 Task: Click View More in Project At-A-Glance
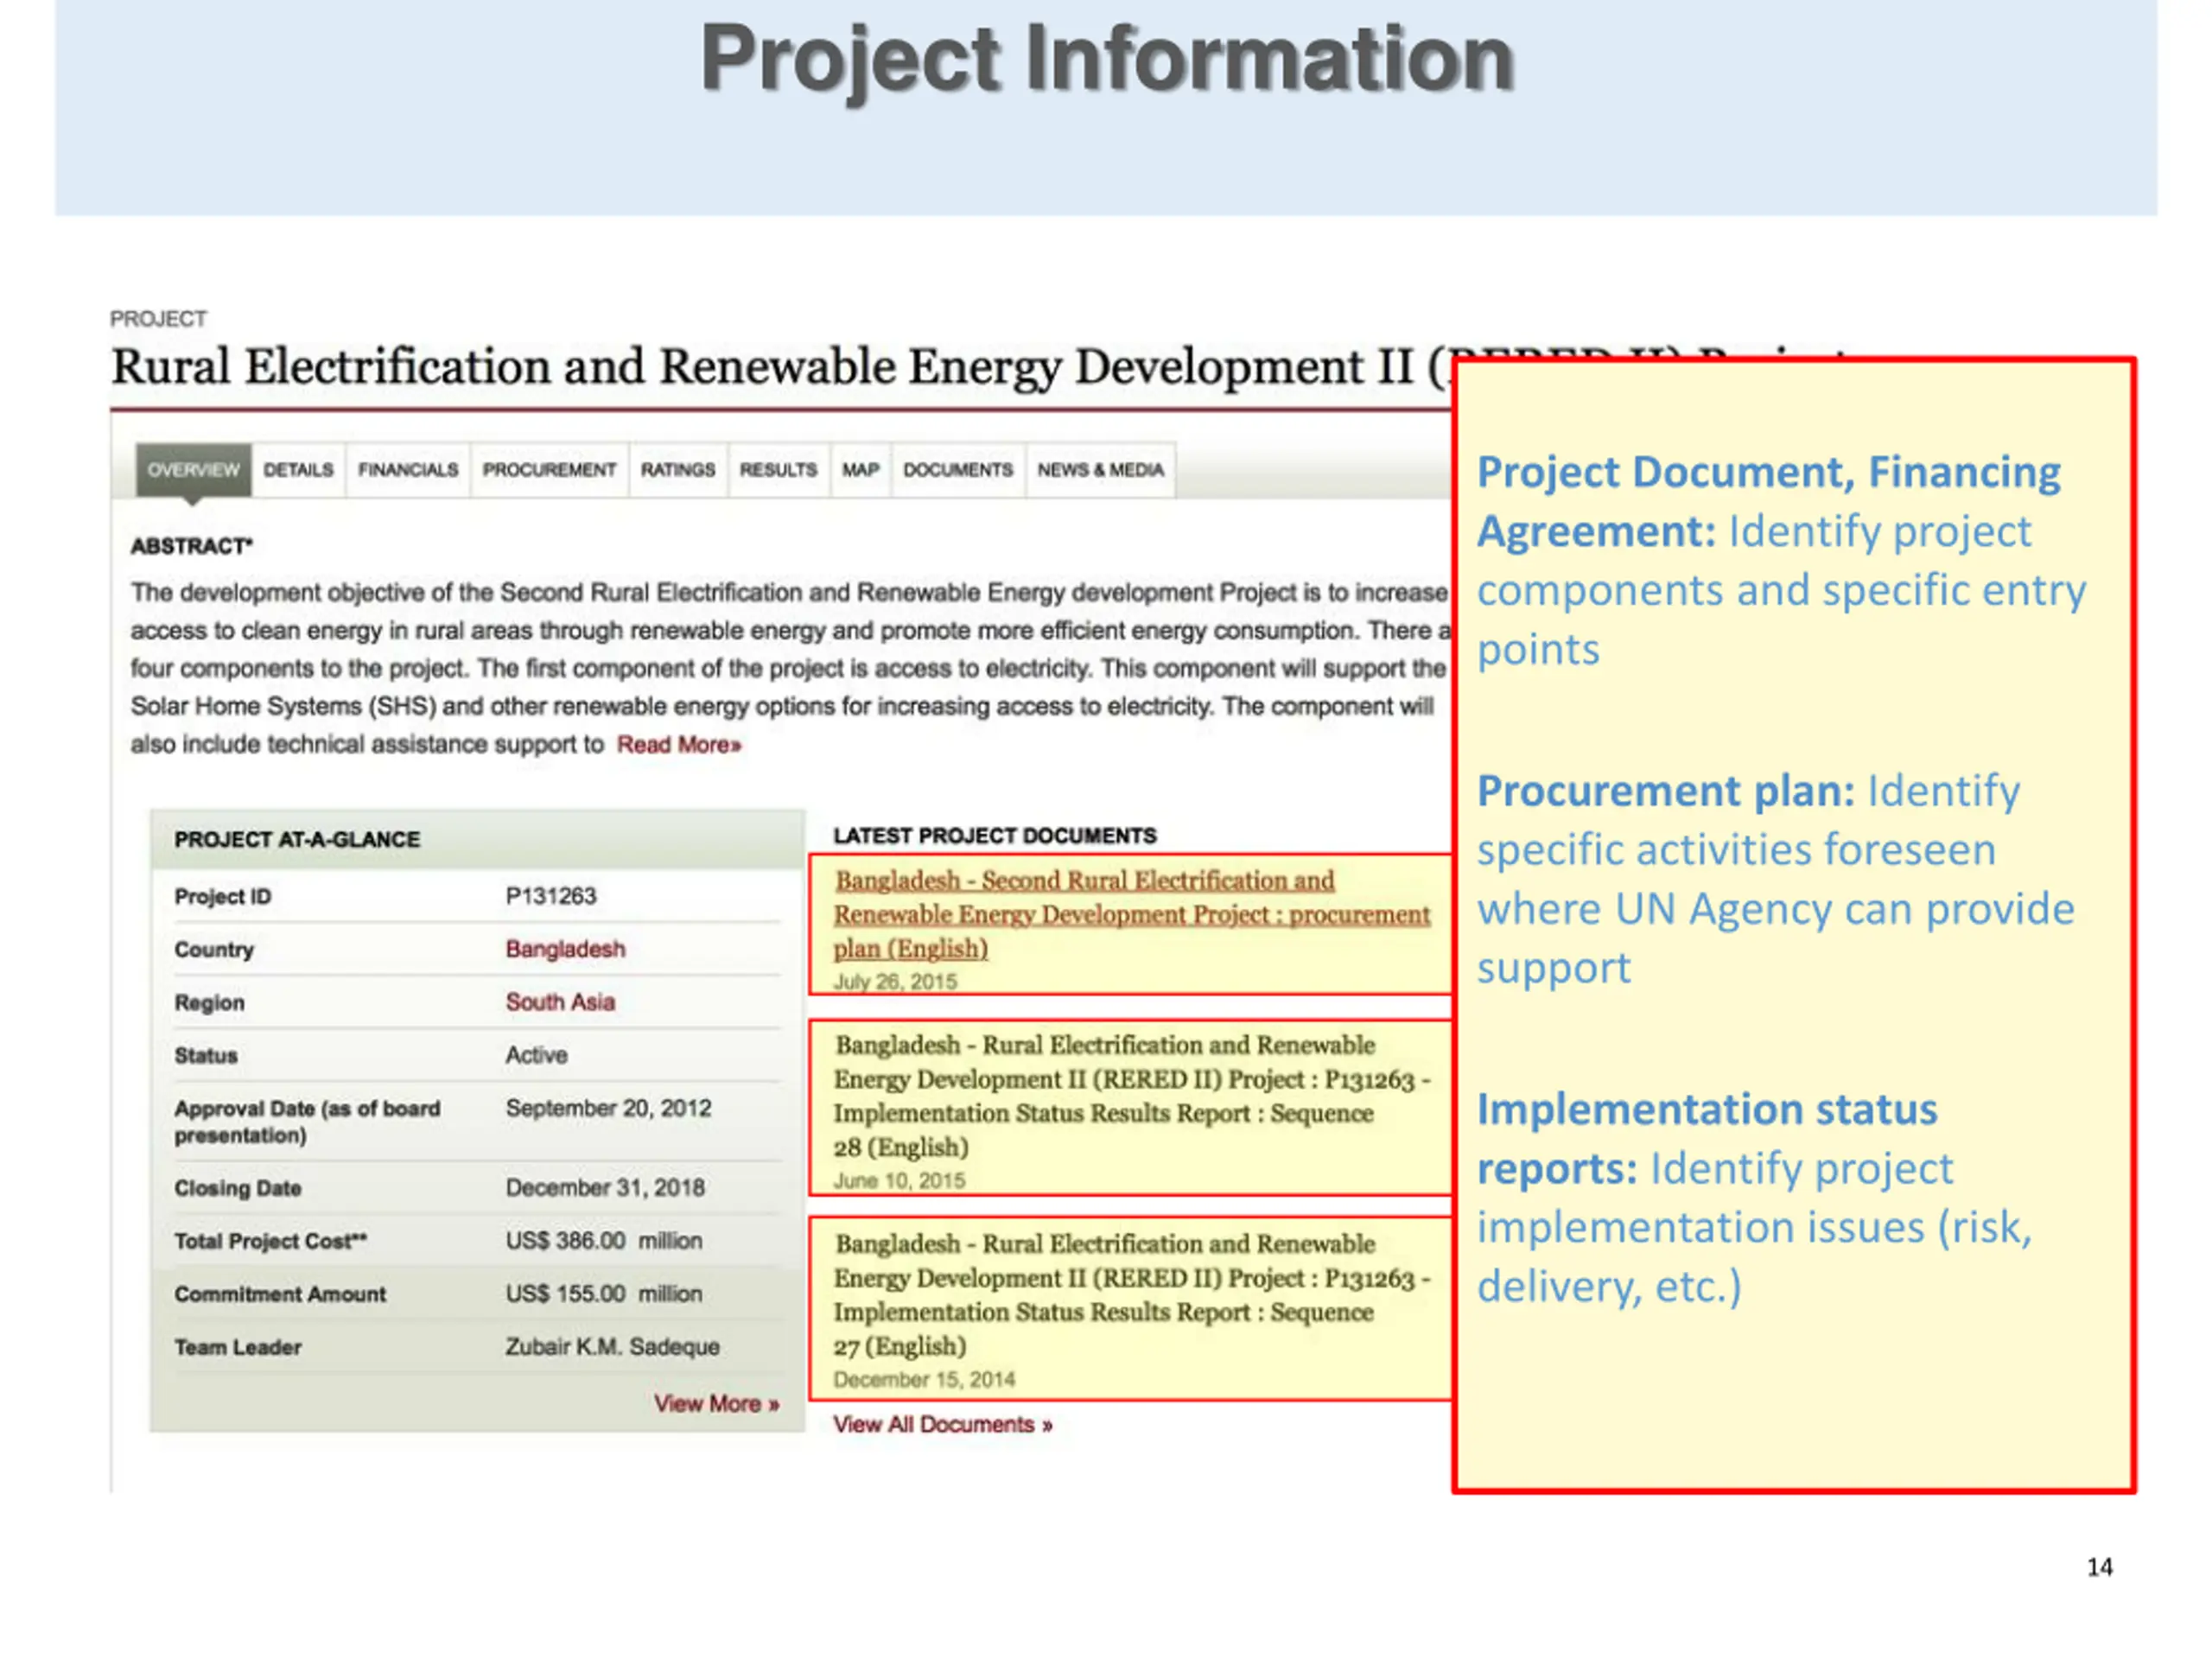(x=716, y=1404)
